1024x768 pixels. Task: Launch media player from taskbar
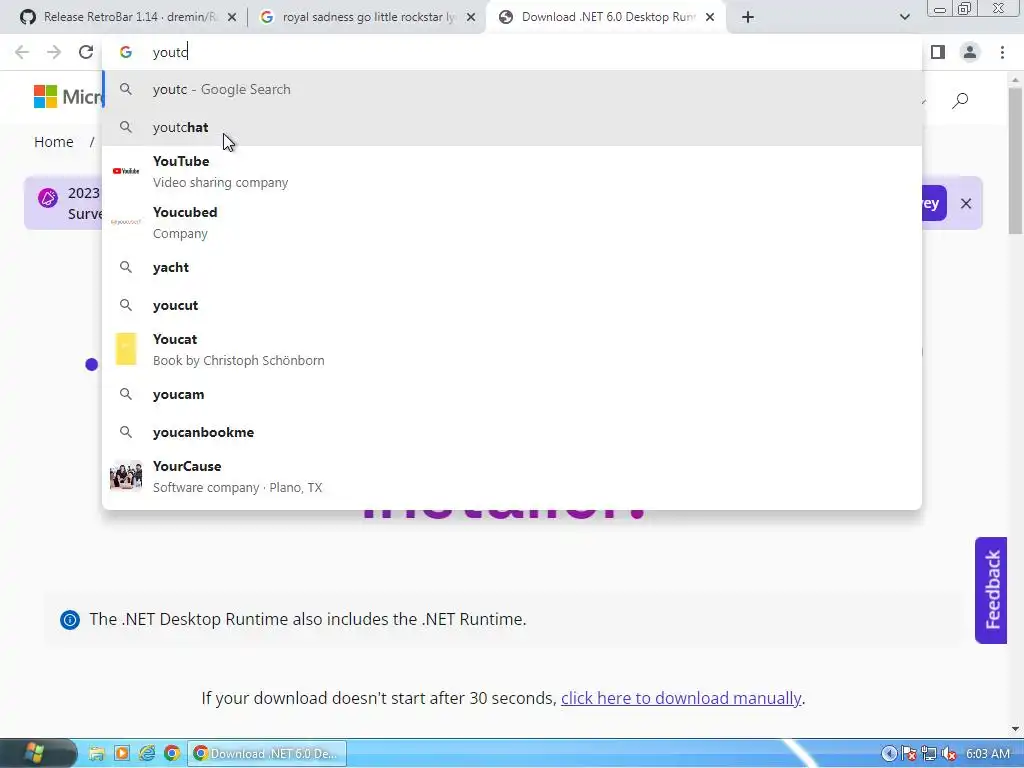click(121, 754)
